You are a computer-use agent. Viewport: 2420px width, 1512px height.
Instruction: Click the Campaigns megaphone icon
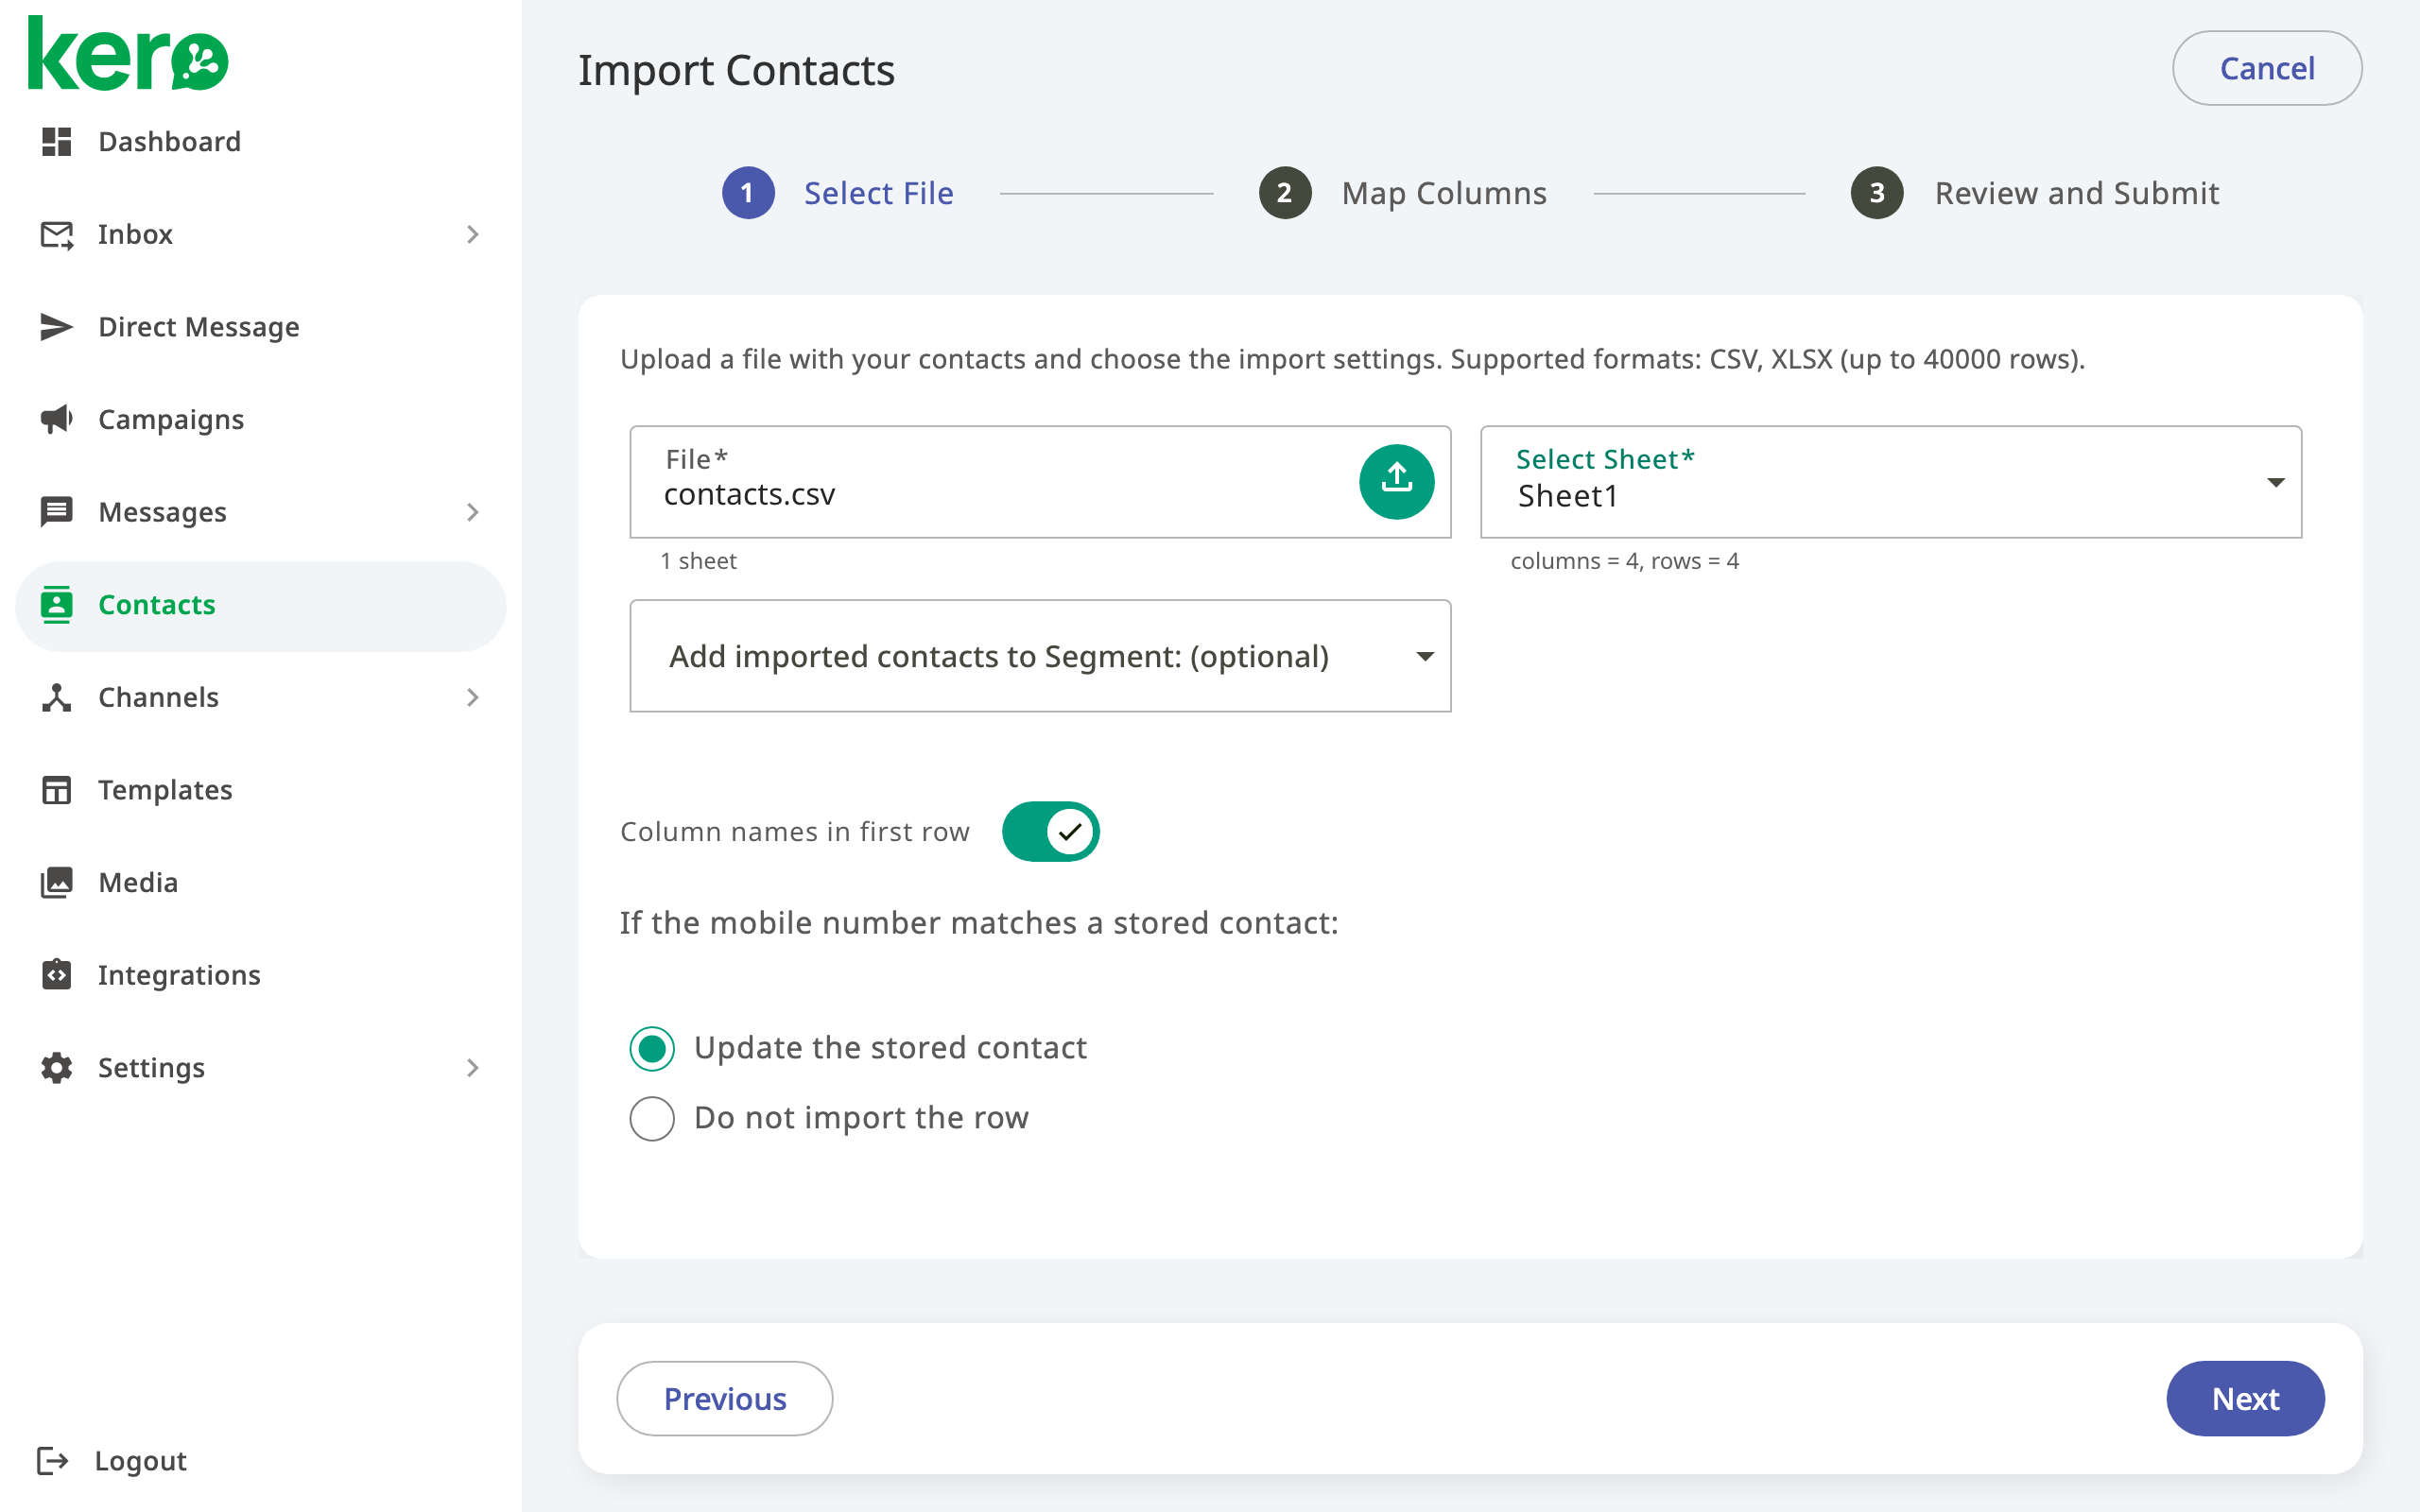56,419
